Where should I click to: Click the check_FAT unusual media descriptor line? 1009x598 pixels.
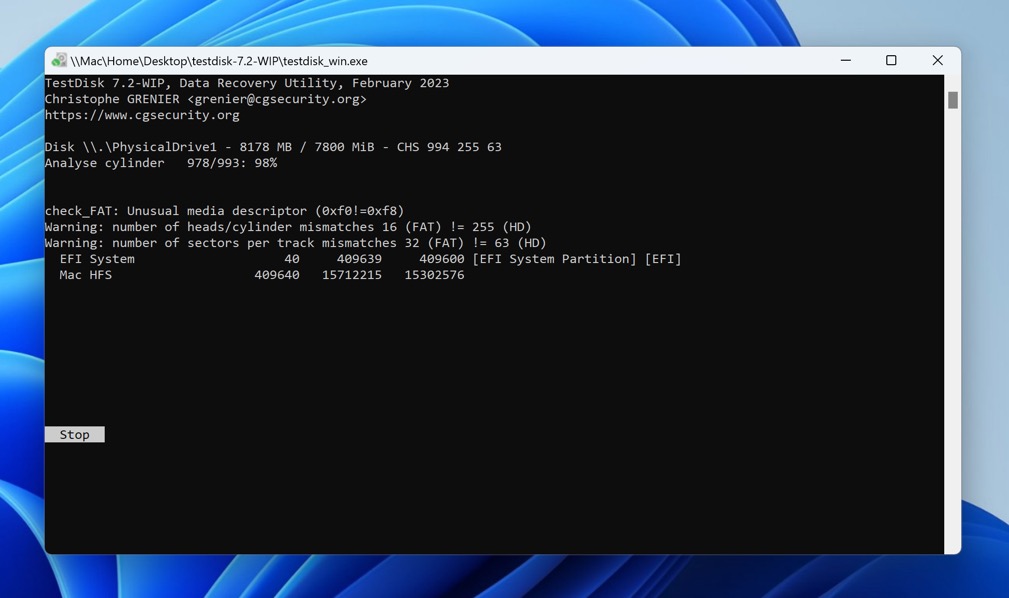pyautogui.click(x=225, y=211)
